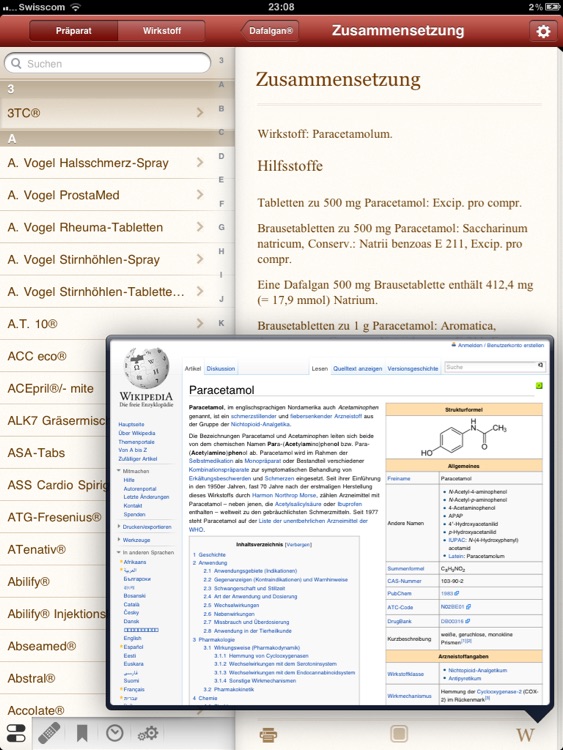The width and height of the screenshot is (563, 750).
Task: Open the bookmarks ribbon icon
Action: (82, 733)
